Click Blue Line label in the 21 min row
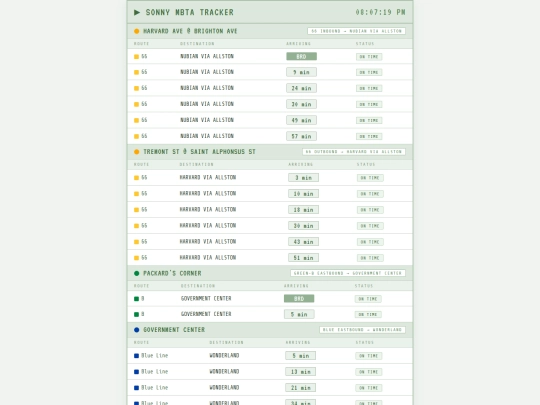The image size is (540, 405). [155, 388]
